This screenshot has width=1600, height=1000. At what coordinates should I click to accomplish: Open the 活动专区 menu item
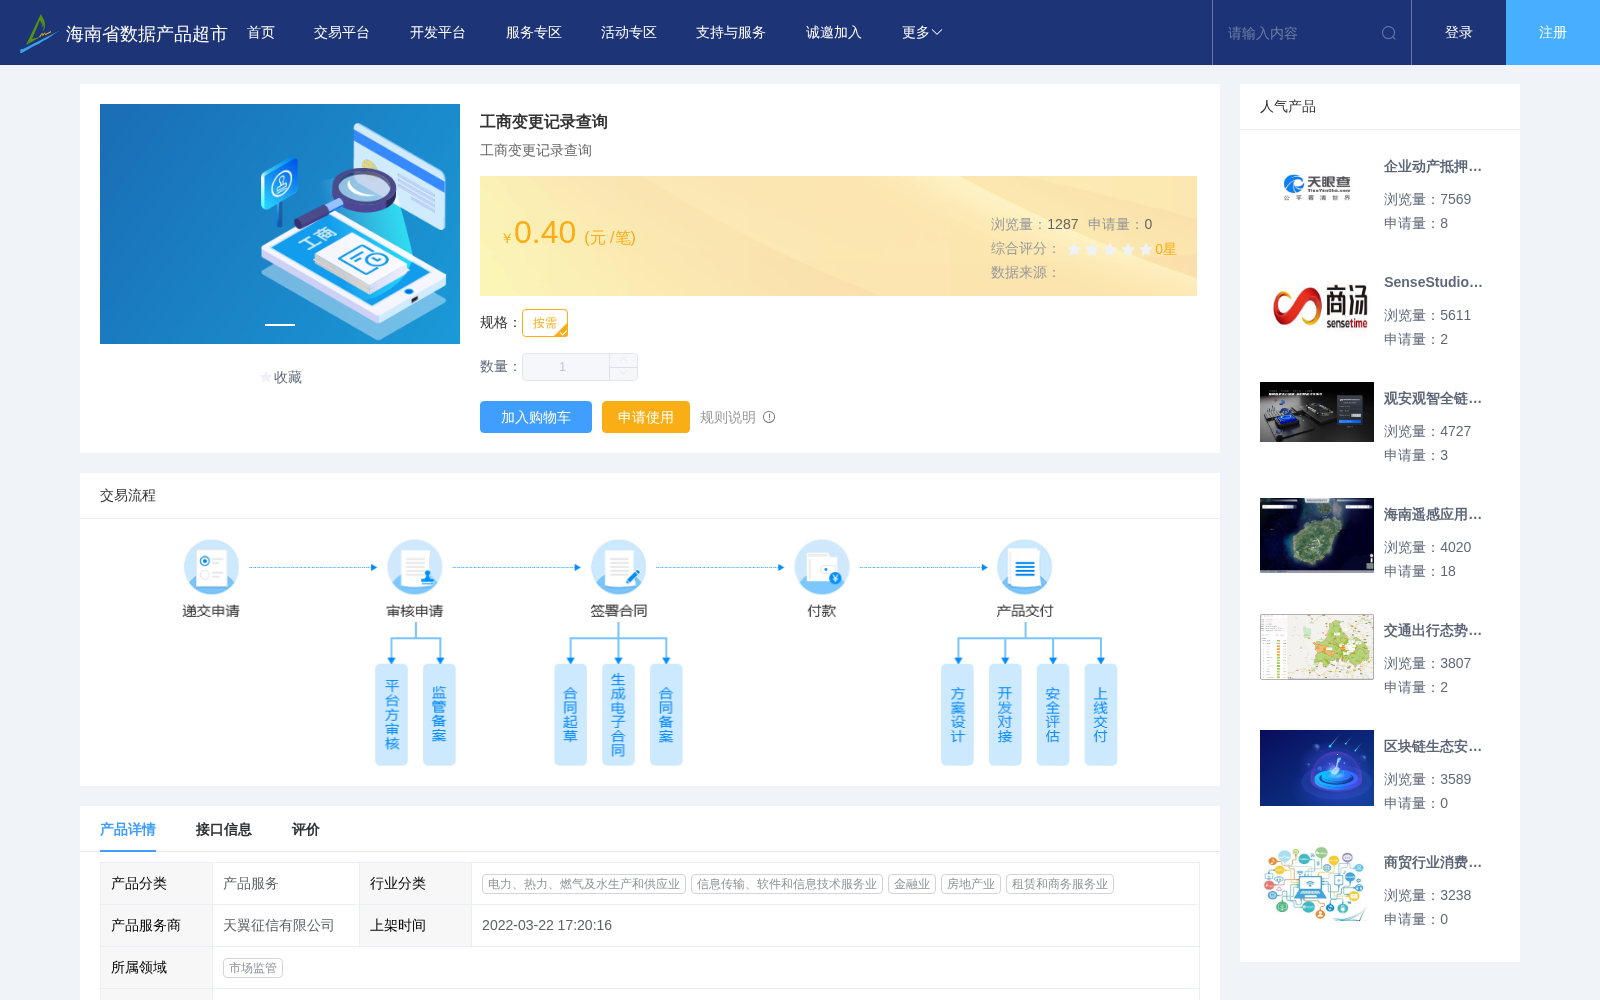click(x=629, y=33)
